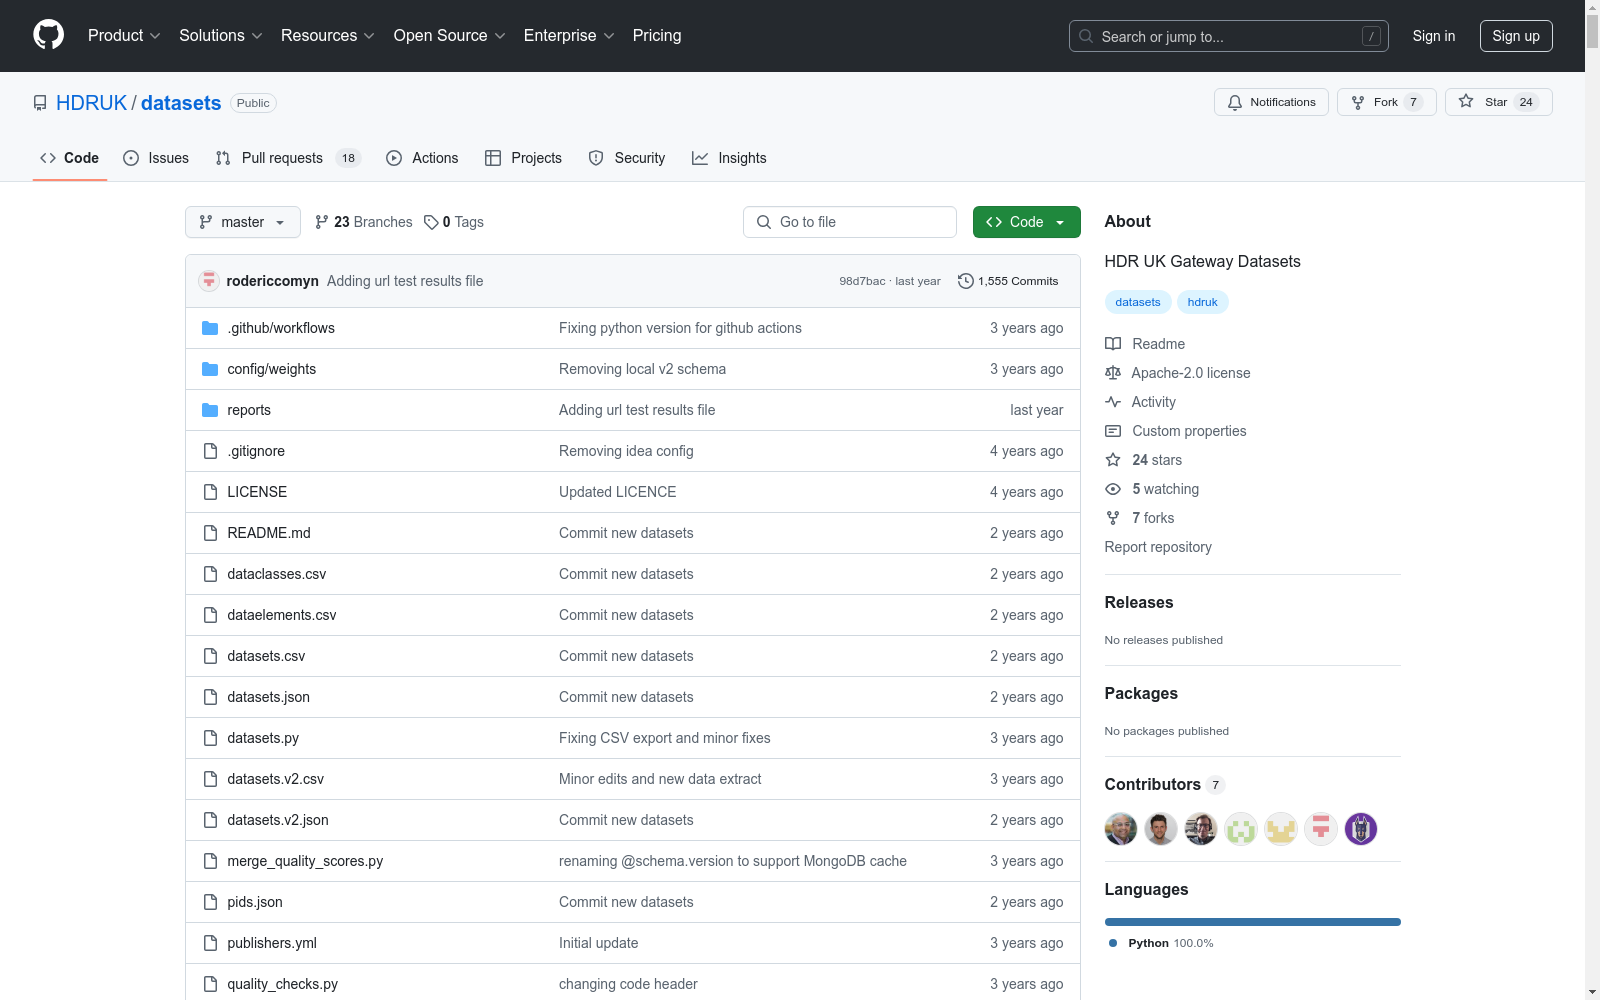Click the history clock icon near Commits
The height and width of the screenshot is (1000, 1600).
[x=965, y=281]
